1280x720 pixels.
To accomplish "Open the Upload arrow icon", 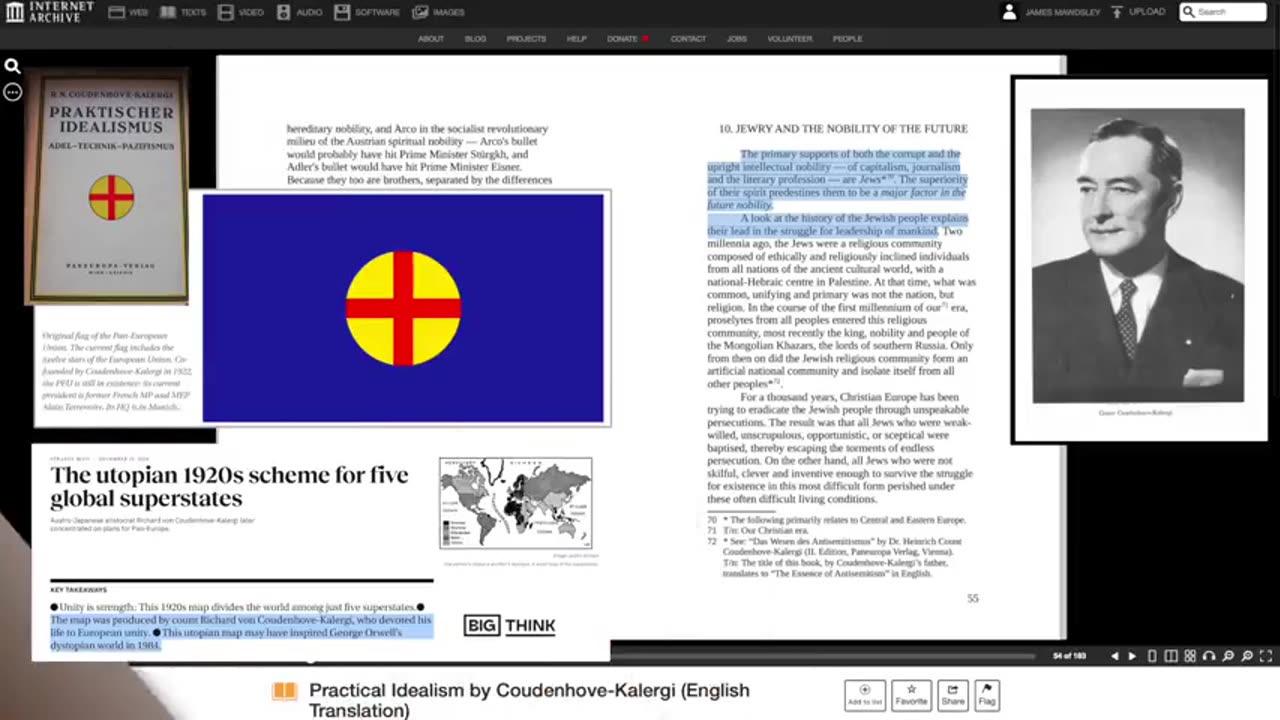I will [x=1116, y=12].
